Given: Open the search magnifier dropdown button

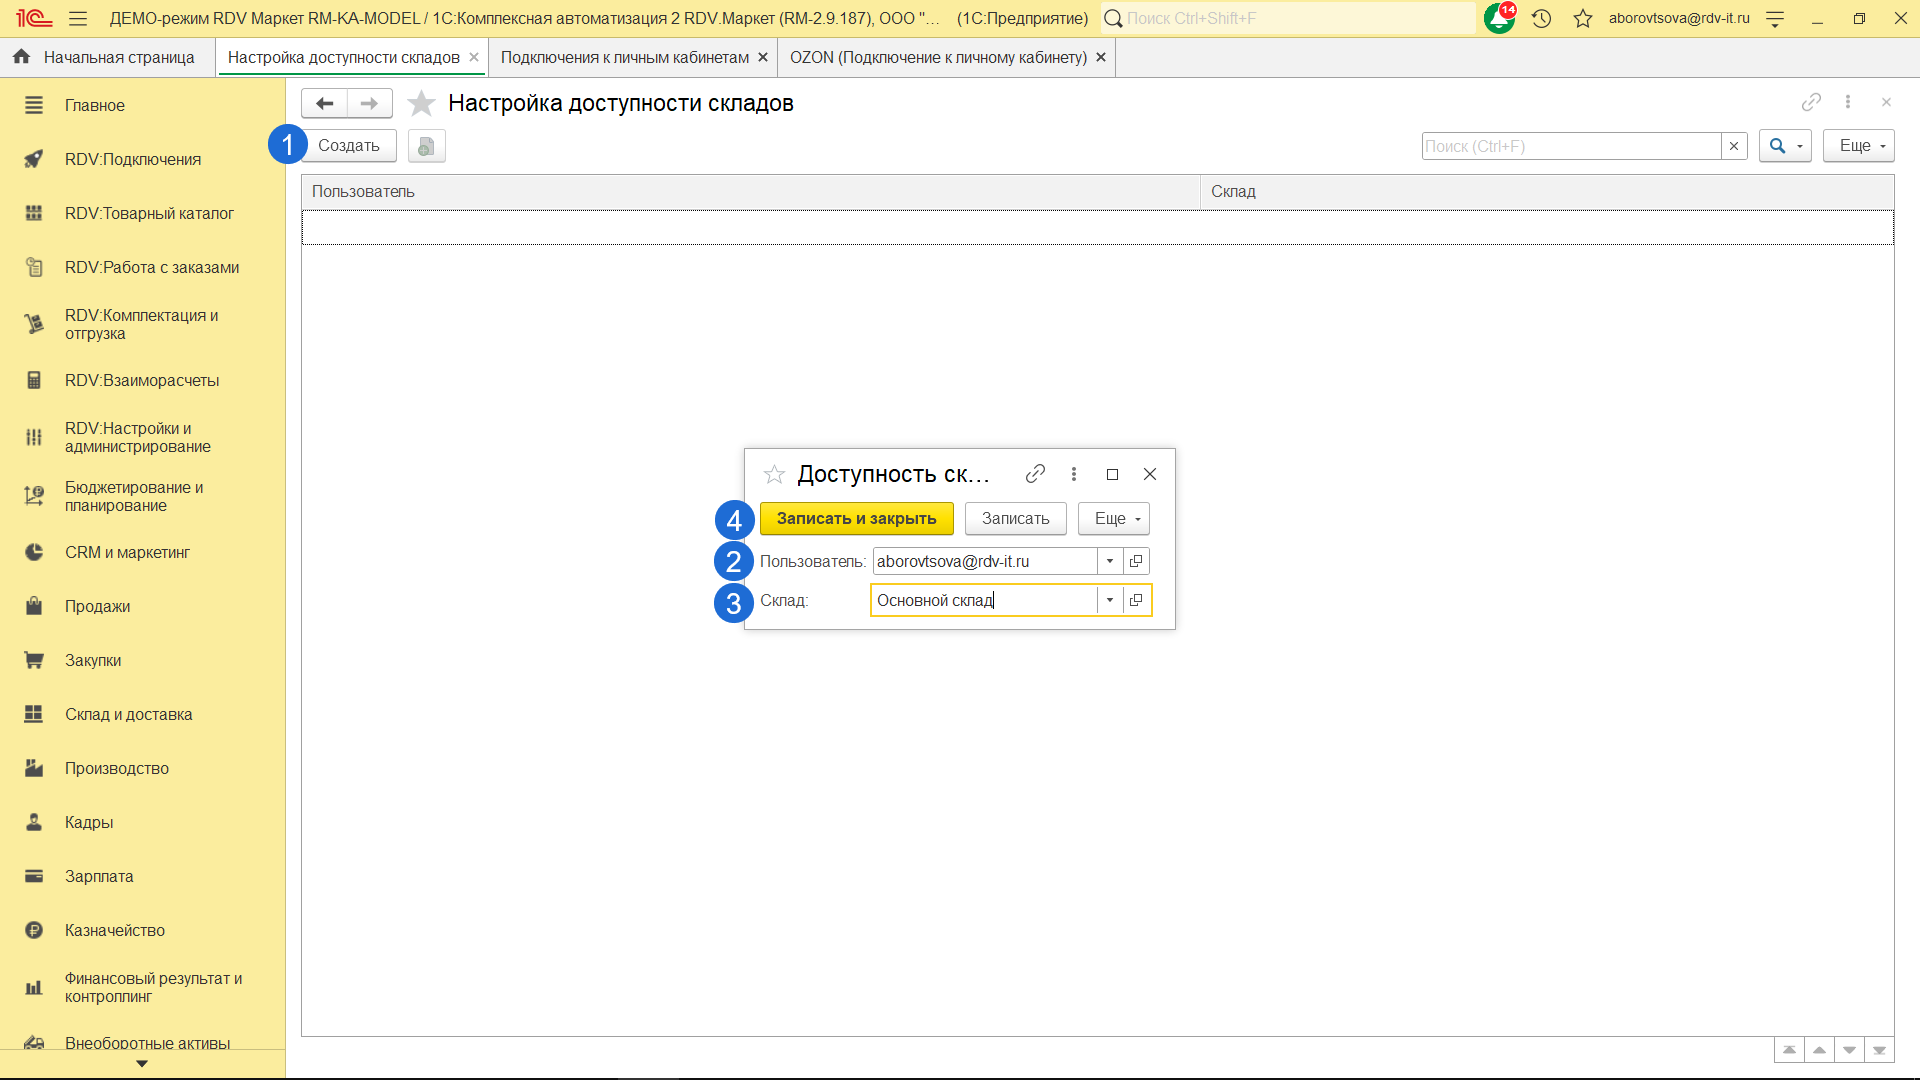Looking at the screenshot, I should pos(1785,146).
